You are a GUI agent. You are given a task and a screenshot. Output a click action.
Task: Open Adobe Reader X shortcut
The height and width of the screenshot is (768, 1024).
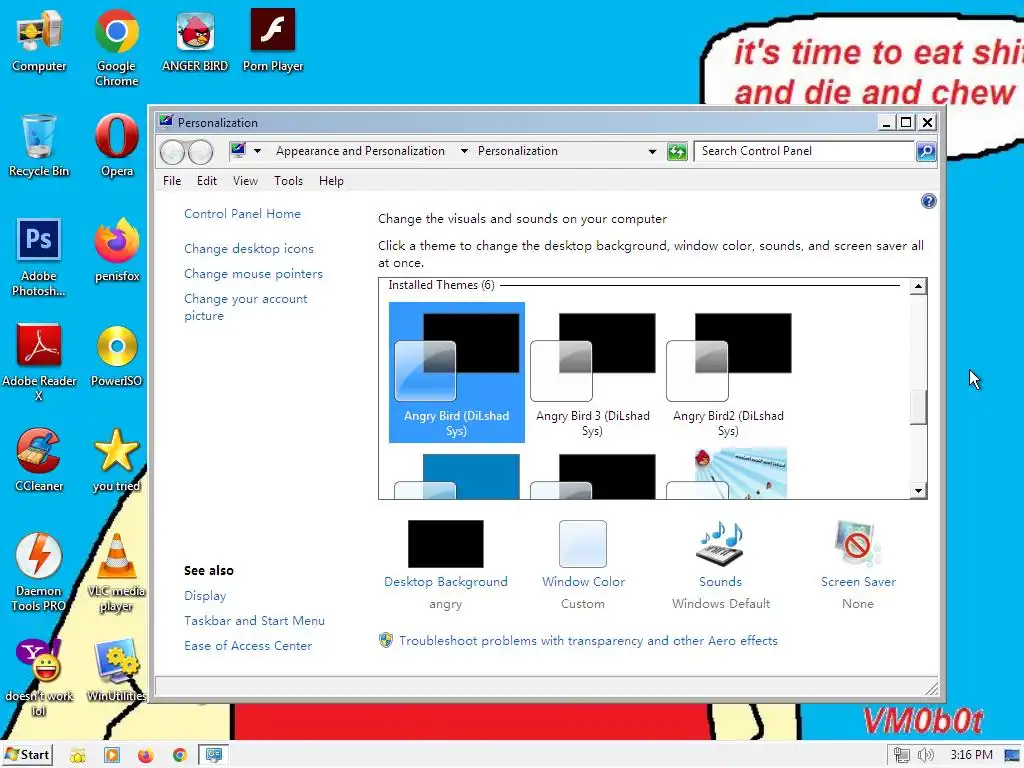39,362
